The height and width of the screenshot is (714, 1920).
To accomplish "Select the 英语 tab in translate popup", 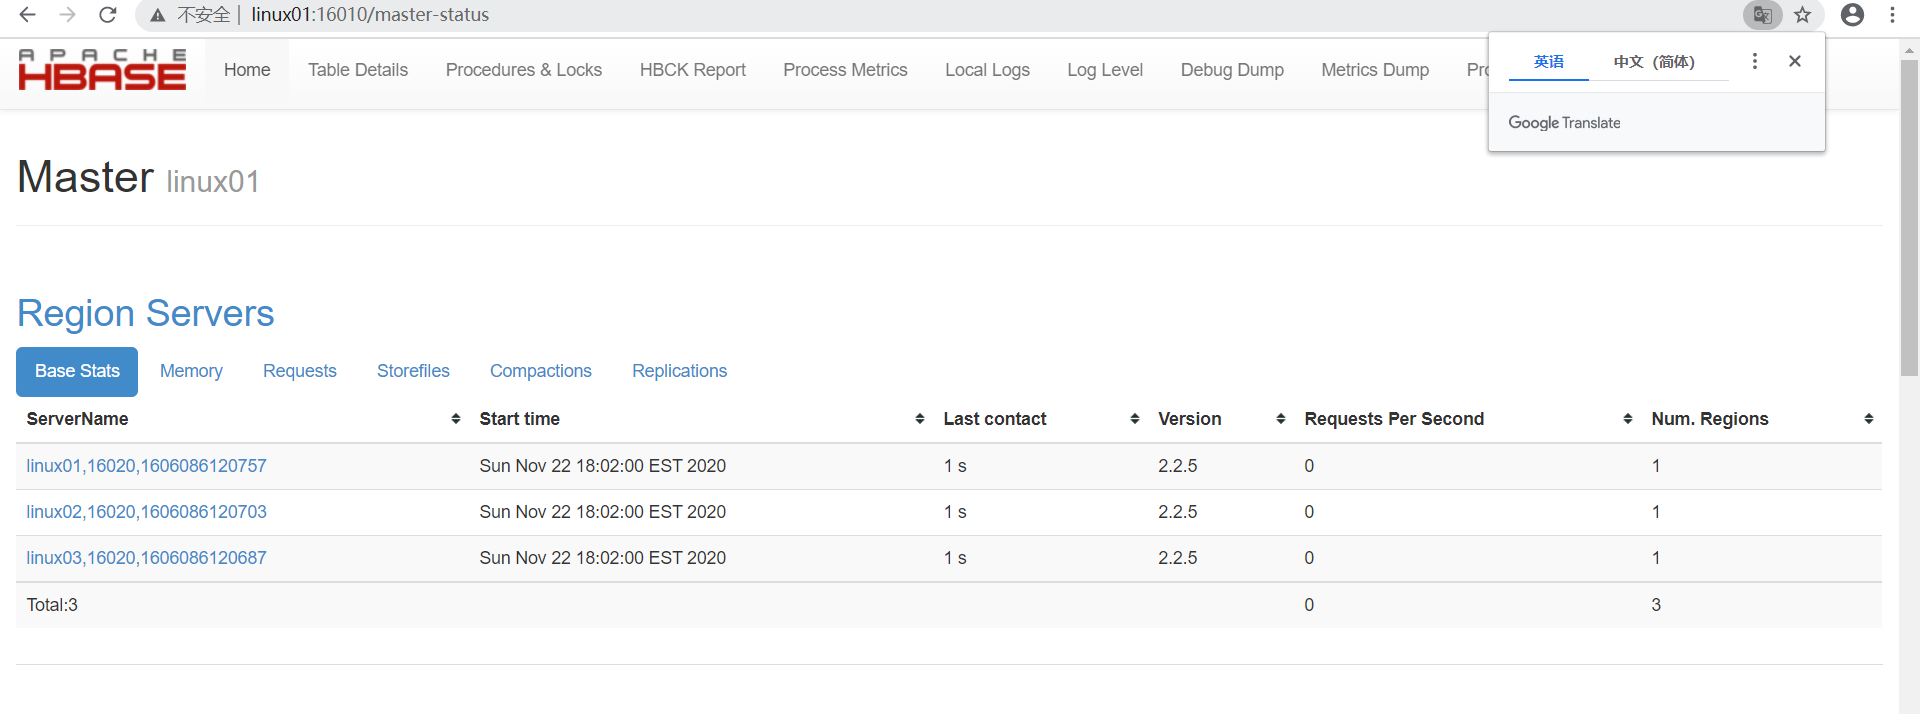I will click(x=1549, y=62).
